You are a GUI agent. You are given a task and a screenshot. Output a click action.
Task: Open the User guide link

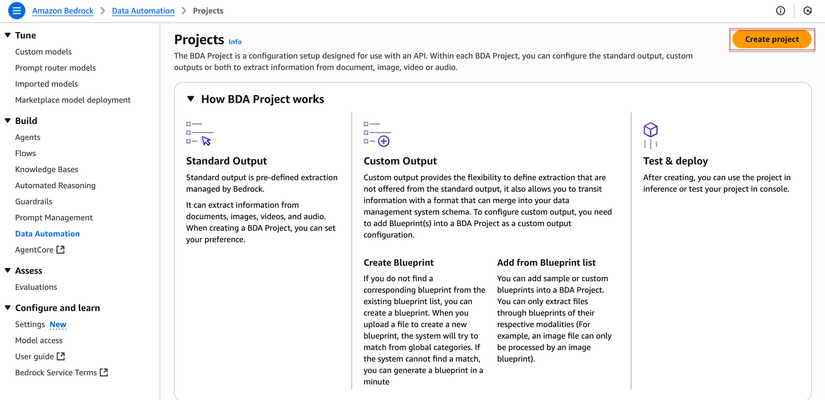click(34, 356)
